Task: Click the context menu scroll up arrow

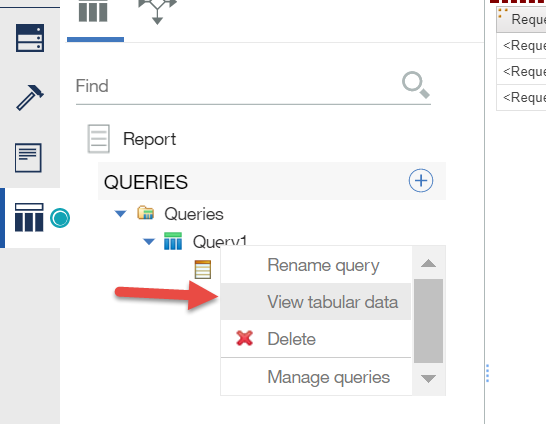Action: tap(428, 263)
